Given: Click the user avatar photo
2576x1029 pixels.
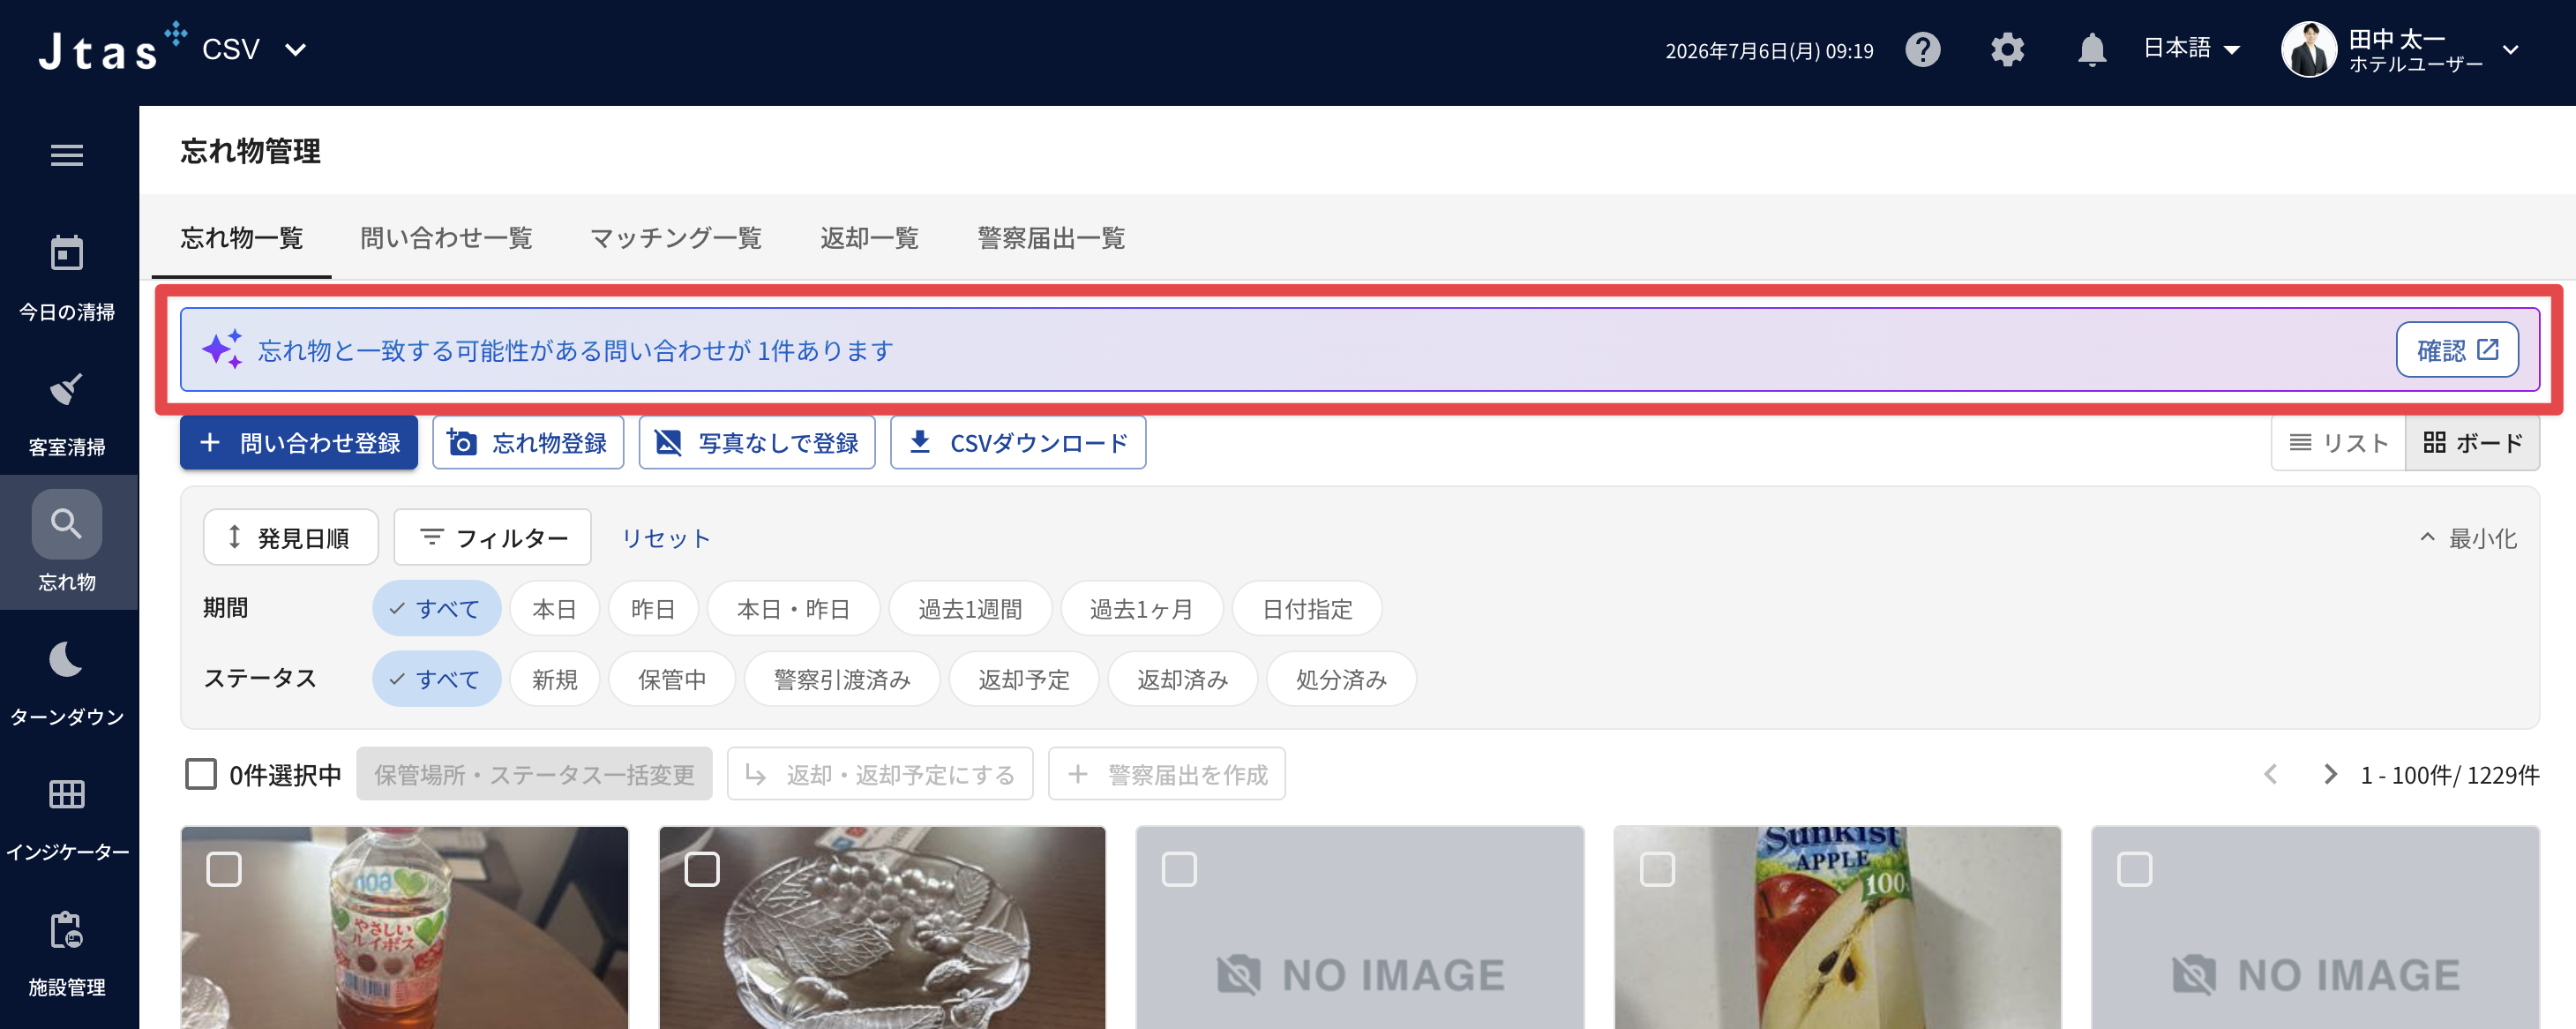Looking at the screenshot, I should tap(2308, 49).
